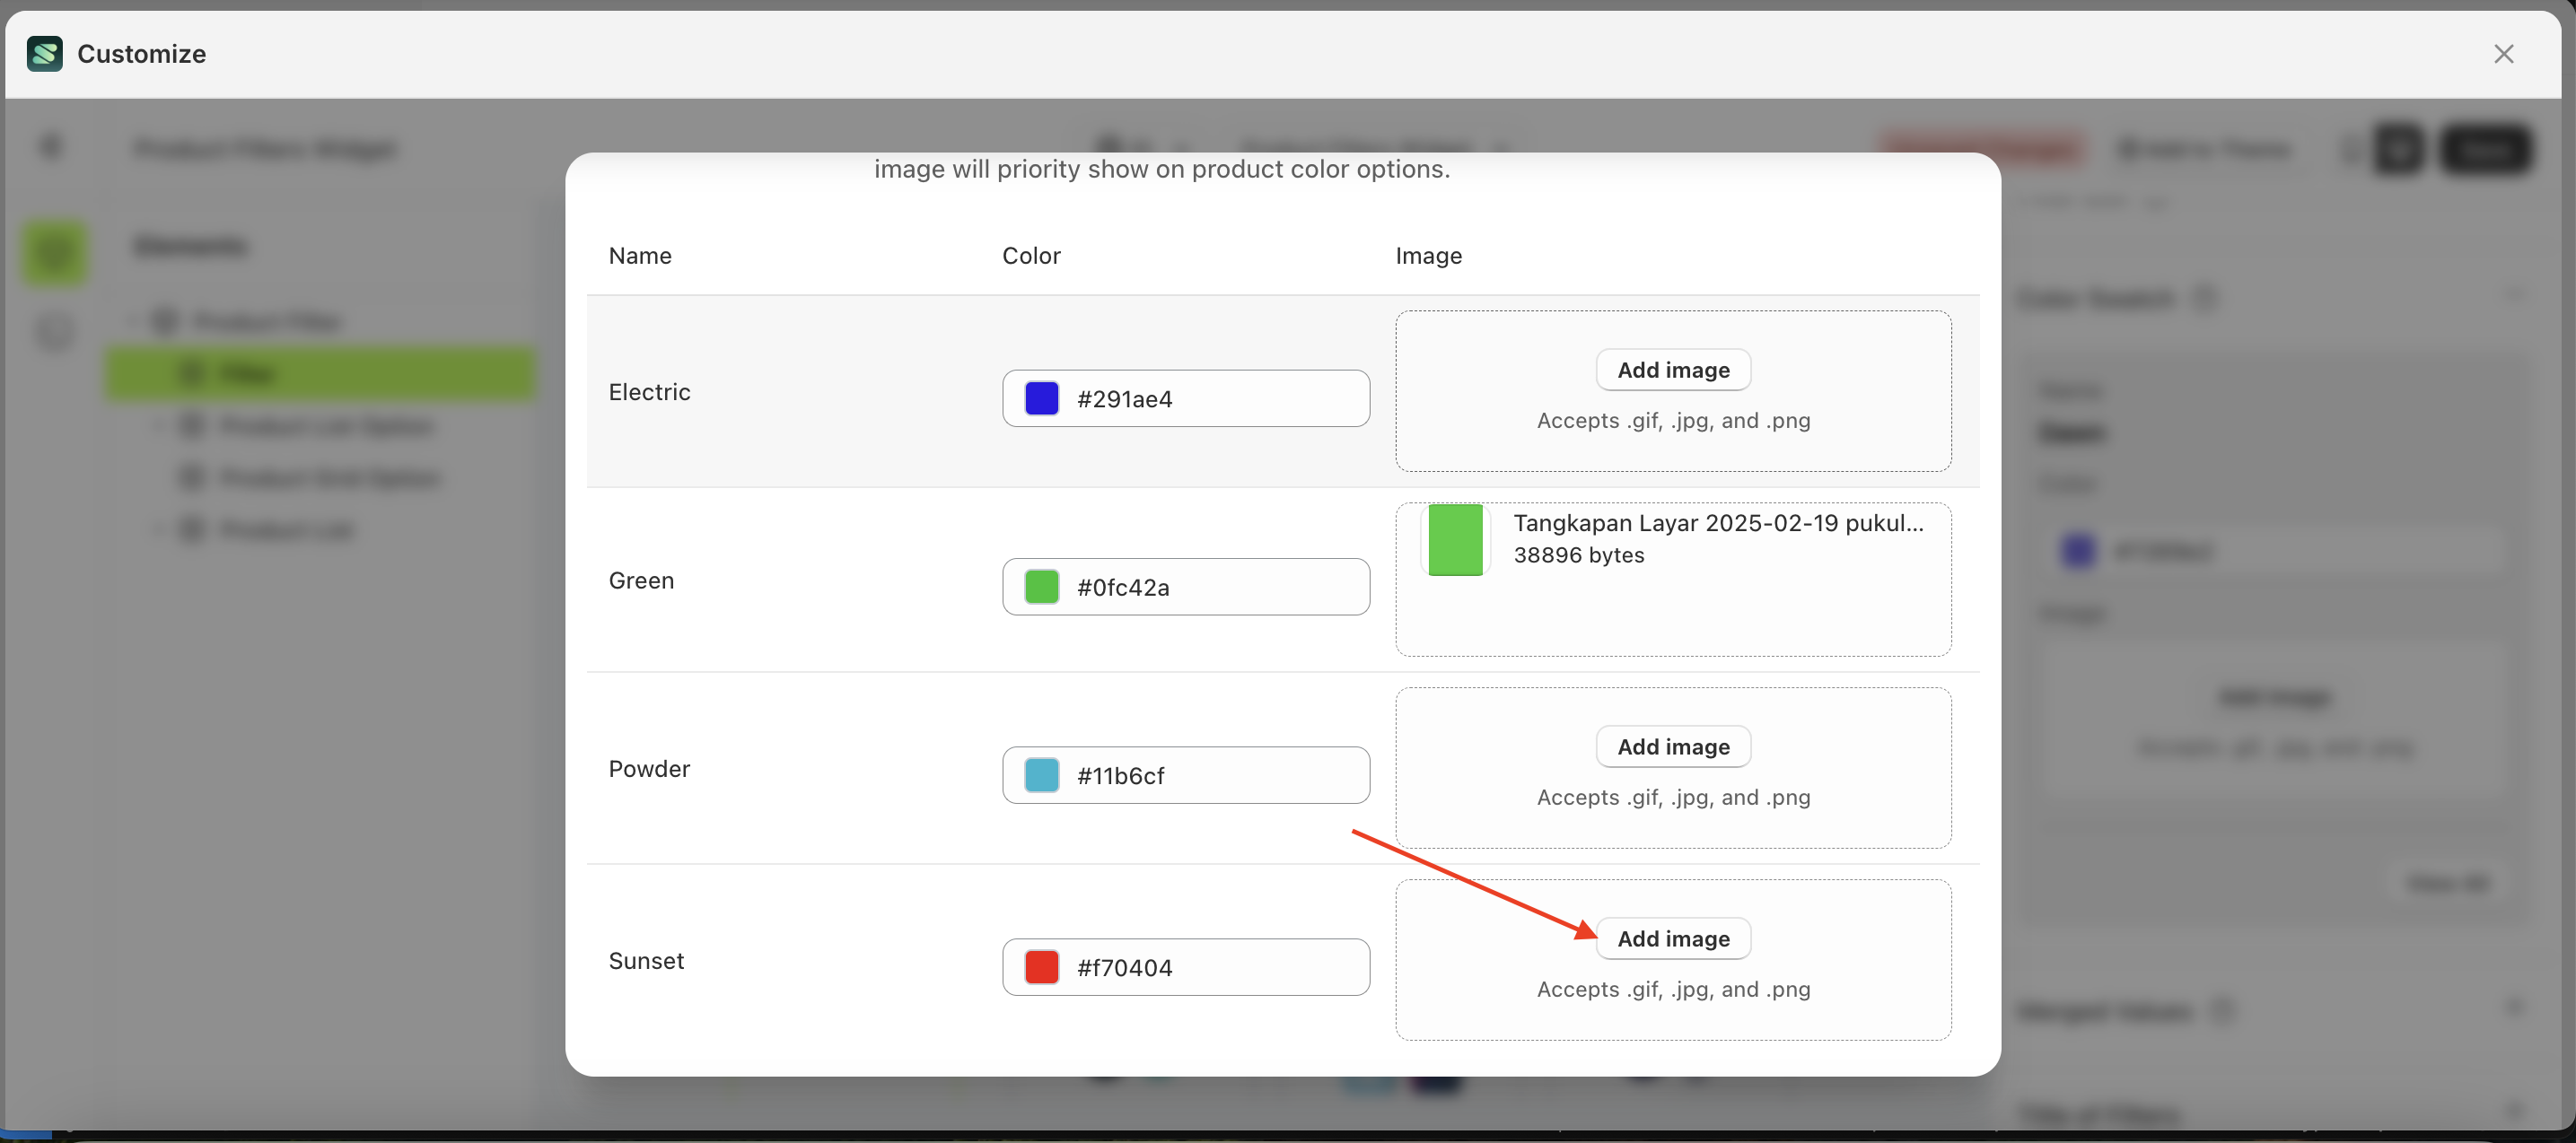Viewport: 2576px width, 1143px height.
Task: Click the green swatch beside #0fc42a
Action: pos(1041,586)
